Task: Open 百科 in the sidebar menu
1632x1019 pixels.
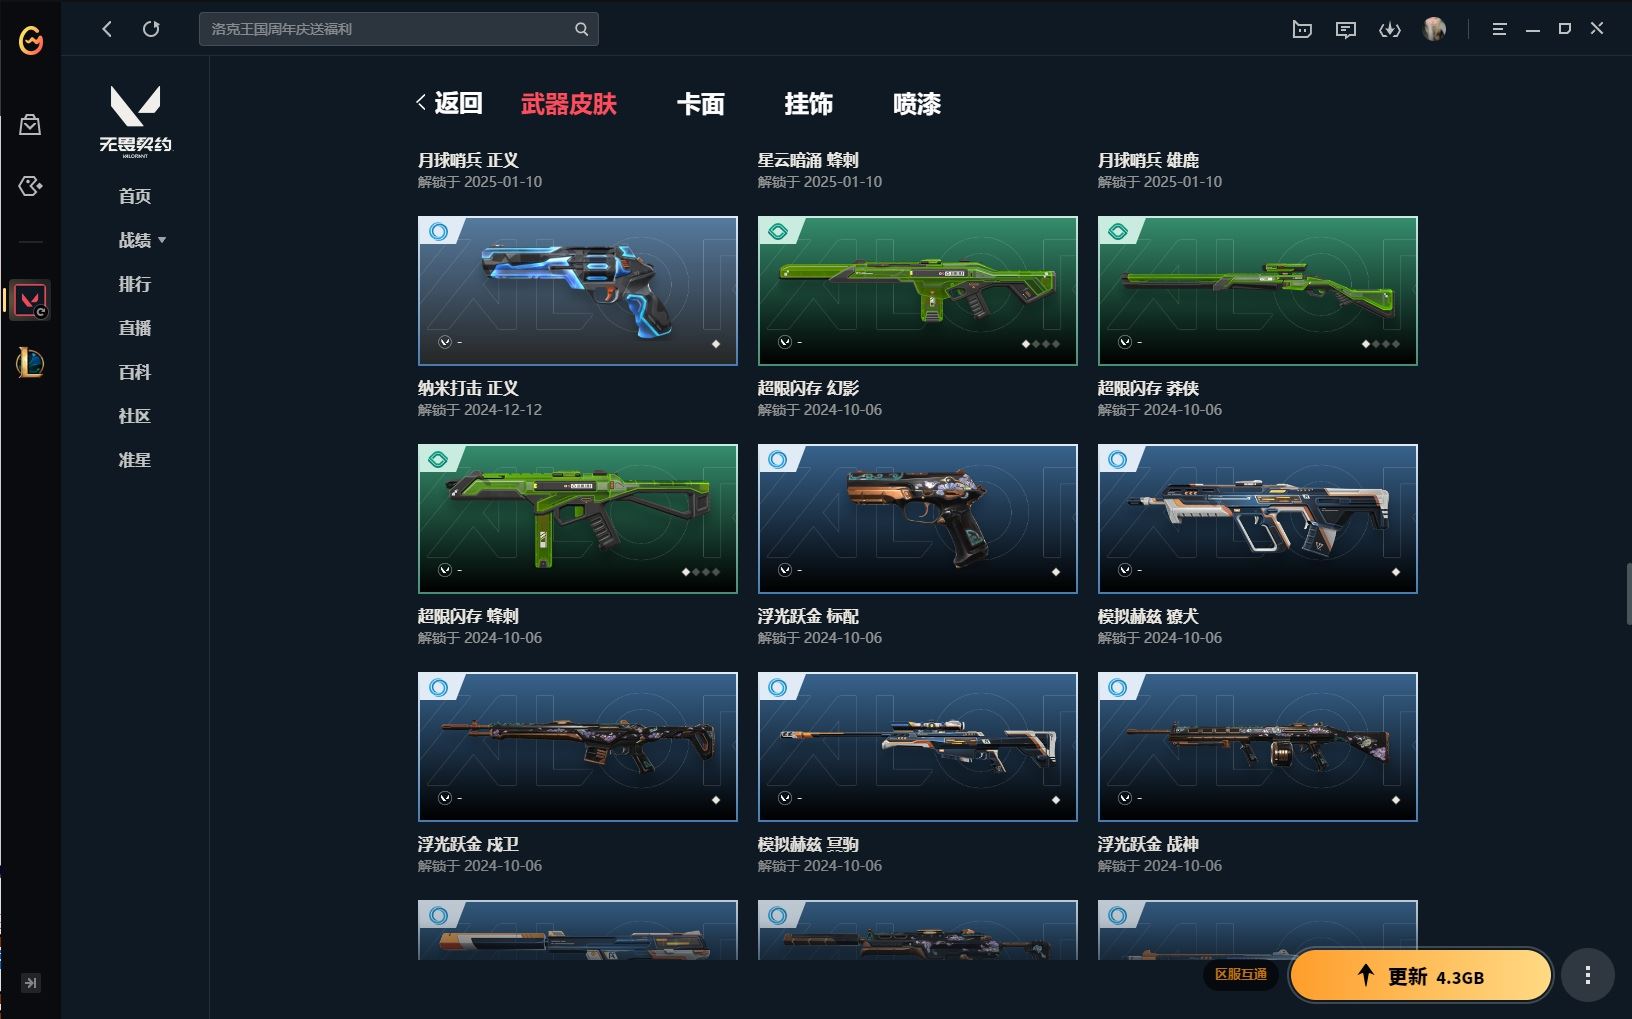Action: tap(135, 372)
